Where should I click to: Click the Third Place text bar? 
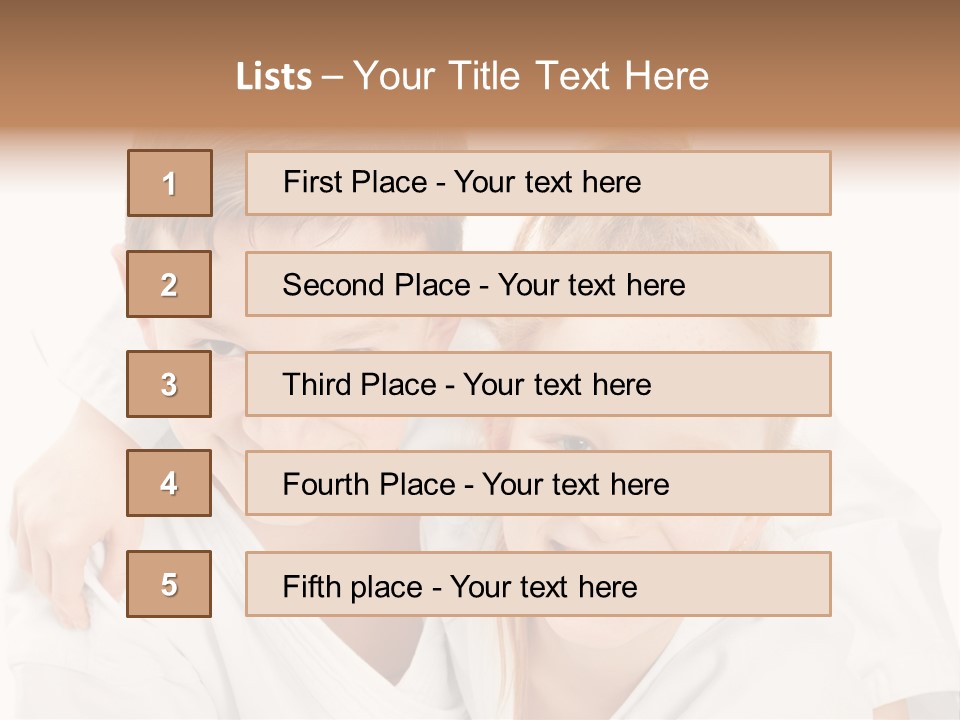point(538,384)
